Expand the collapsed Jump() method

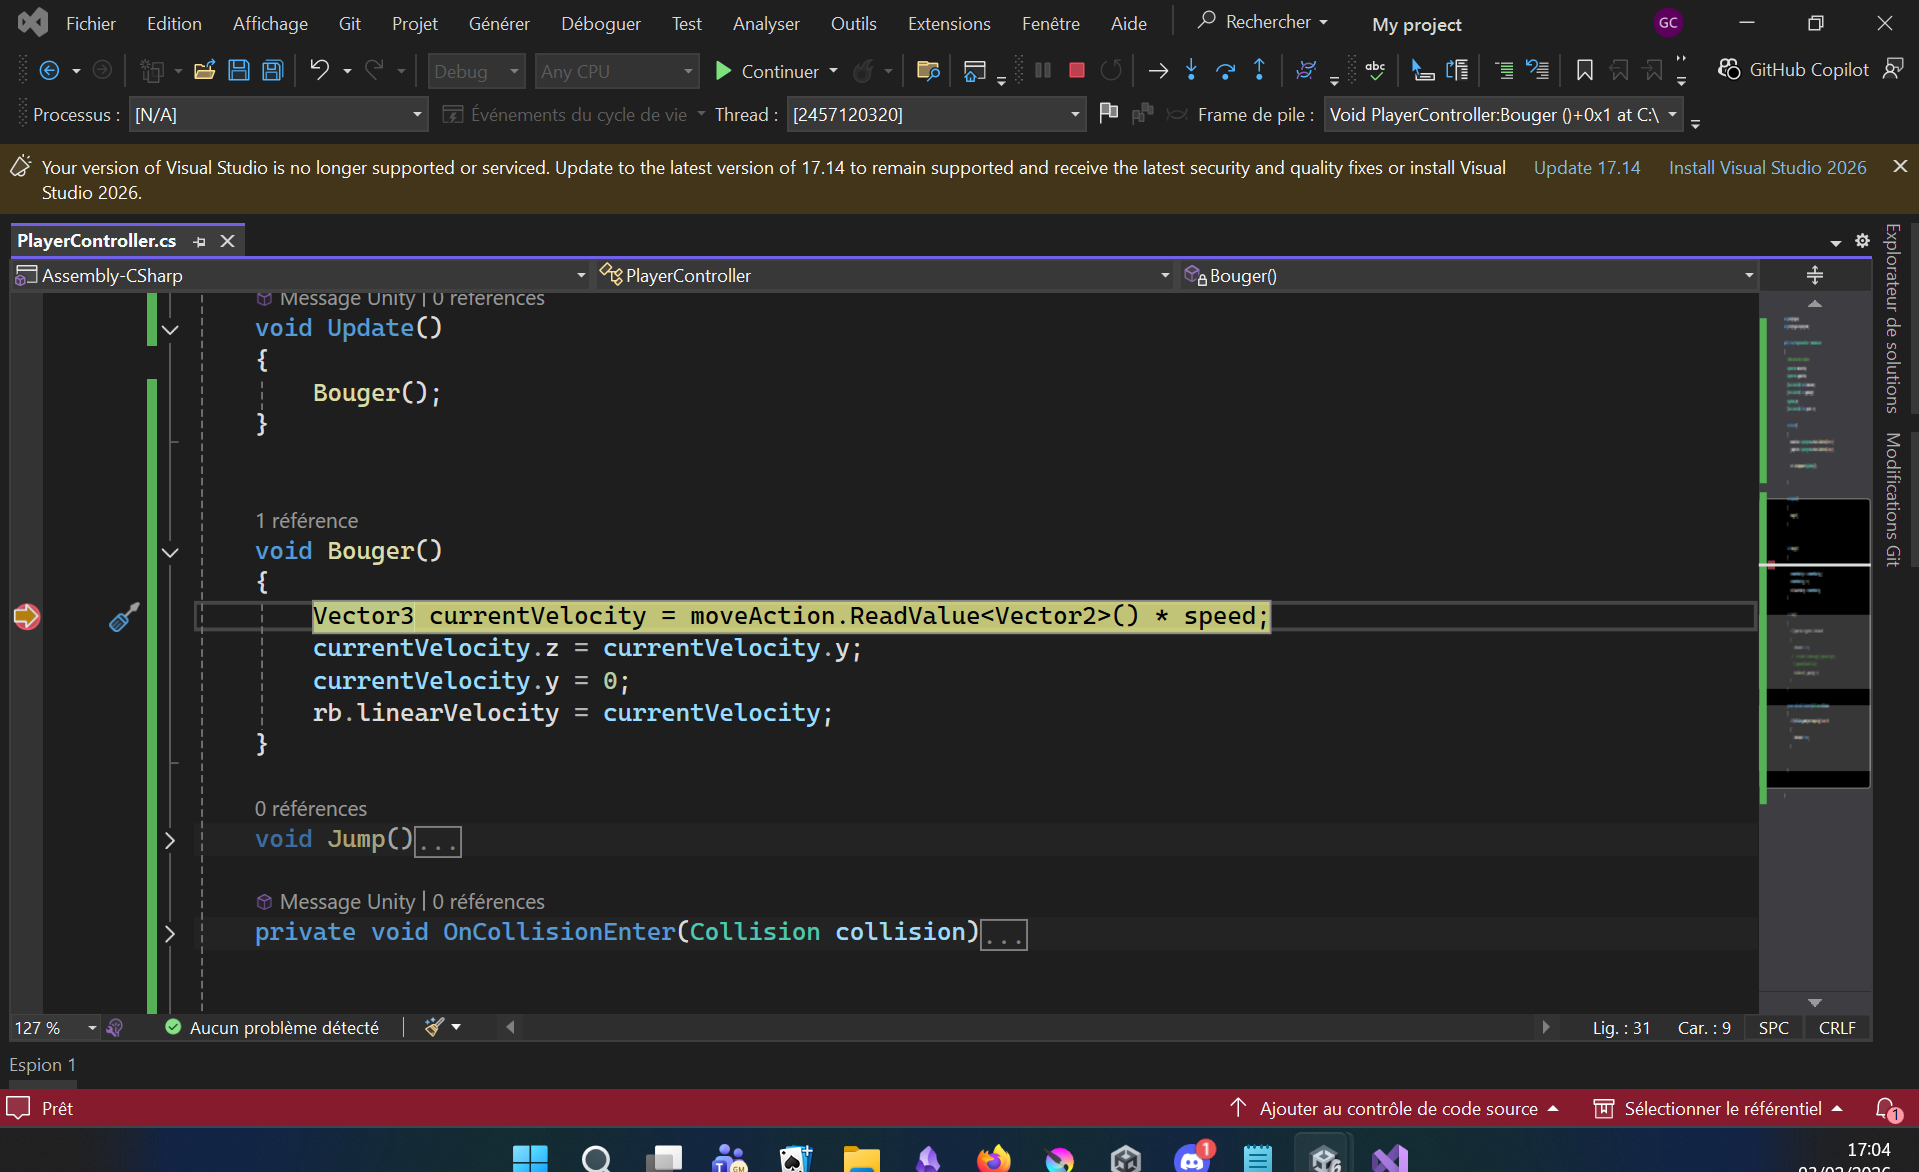[170, 840]
